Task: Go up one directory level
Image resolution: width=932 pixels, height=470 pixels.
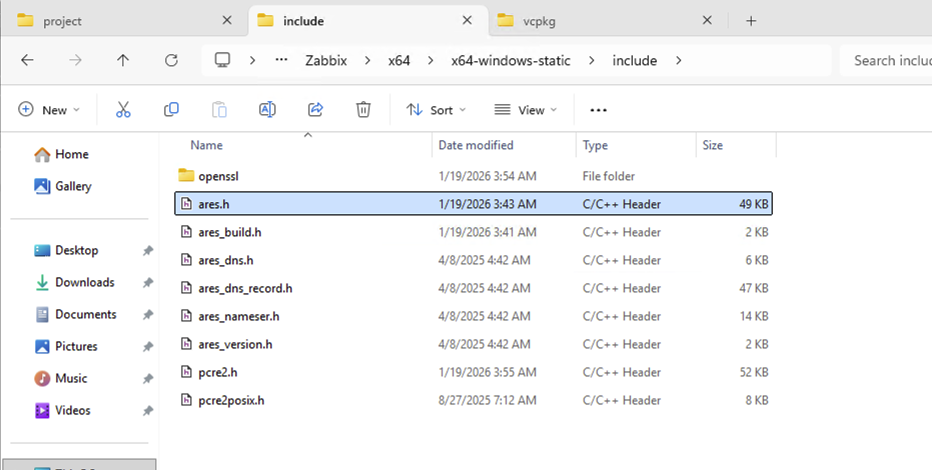Action: [x=123, y=60]
